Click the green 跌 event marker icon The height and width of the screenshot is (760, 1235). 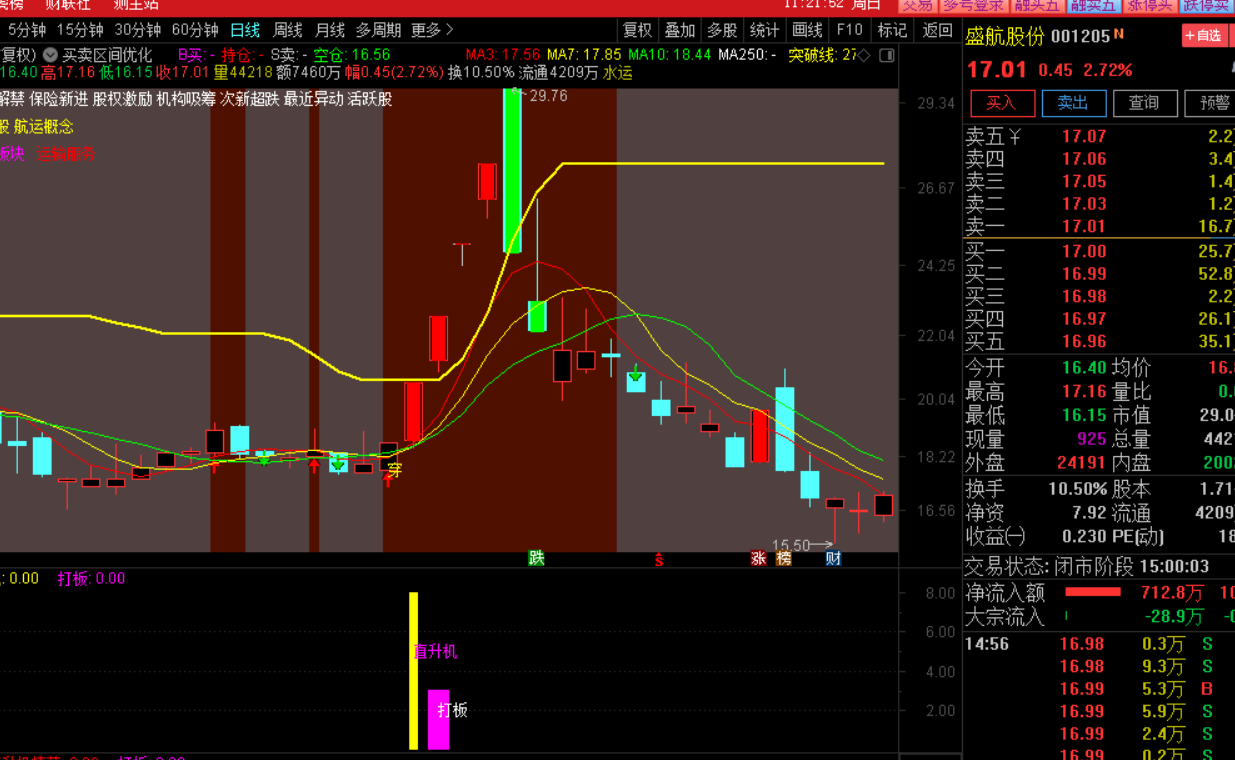point(537,558)
